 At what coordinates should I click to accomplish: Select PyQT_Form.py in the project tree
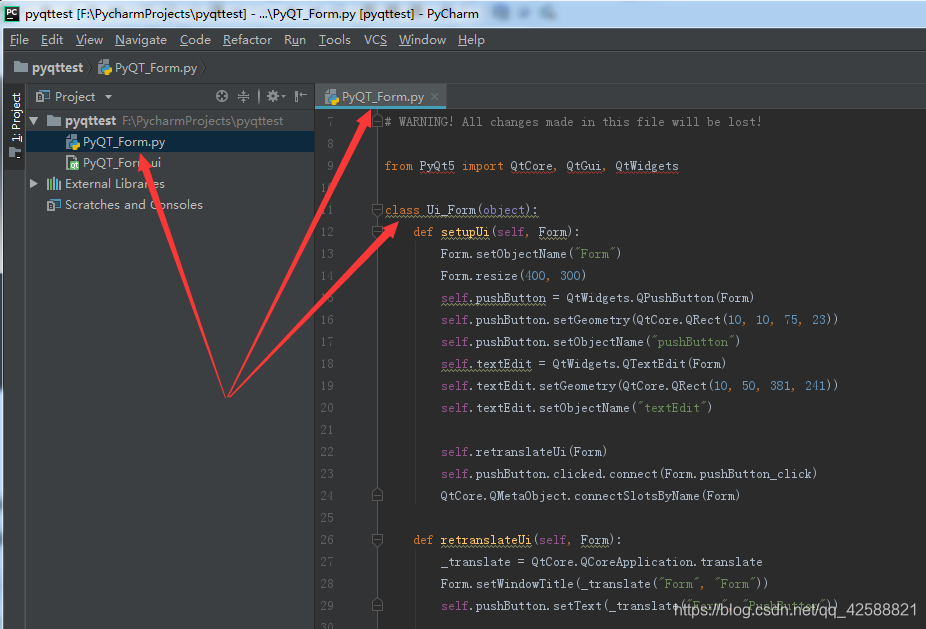tap(170, 142)
